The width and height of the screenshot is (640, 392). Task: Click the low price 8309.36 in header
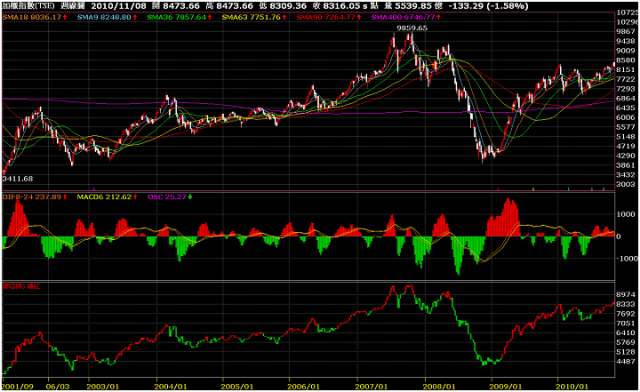pyautogui.click(x=288, y=6)
